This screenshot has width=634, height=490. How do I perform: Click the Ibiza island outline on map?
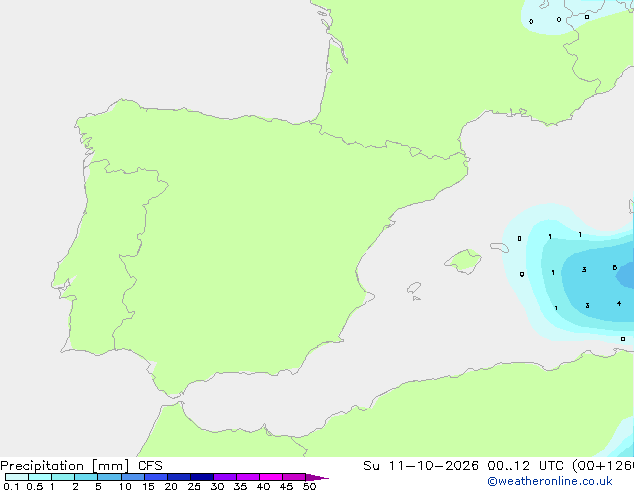(x=414, y=288)
